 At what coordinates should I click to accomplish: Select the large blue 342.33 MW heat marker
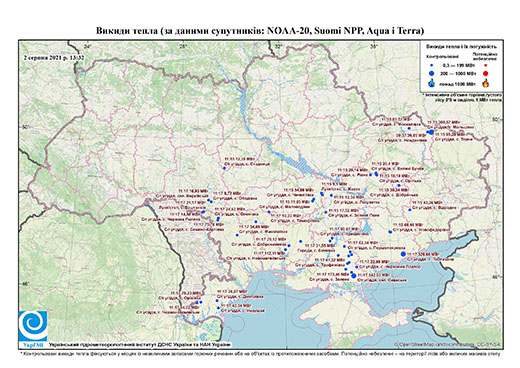point(354,275)
